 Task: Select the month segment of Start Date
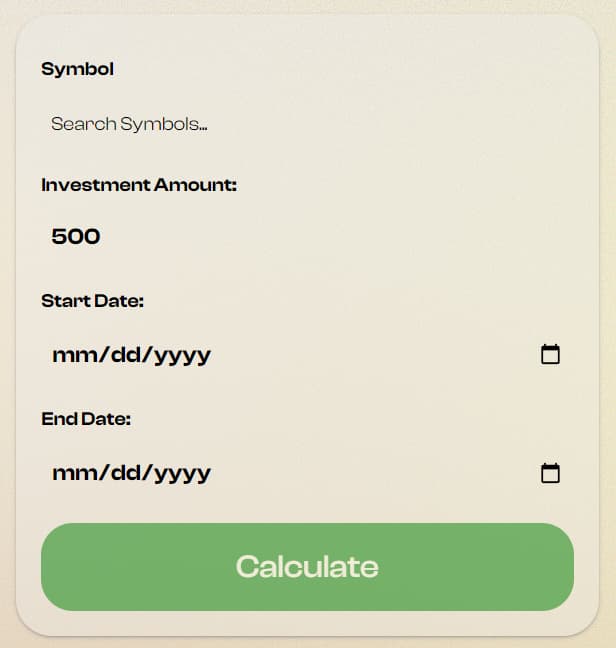tap(72, 355)
